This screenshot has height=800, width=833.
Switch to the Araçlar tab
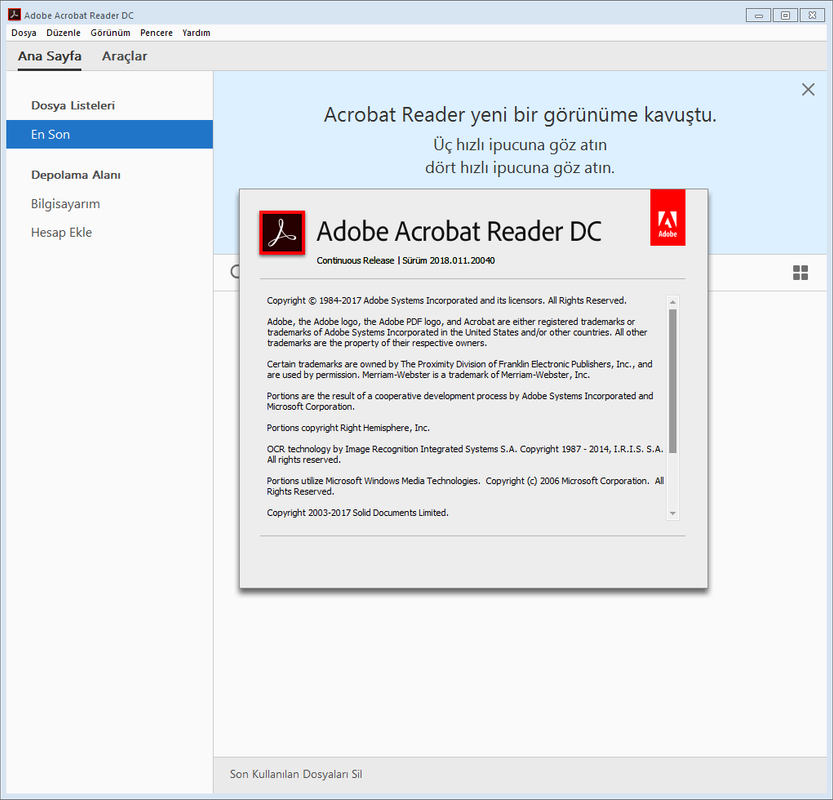click(x=124, y=56)
